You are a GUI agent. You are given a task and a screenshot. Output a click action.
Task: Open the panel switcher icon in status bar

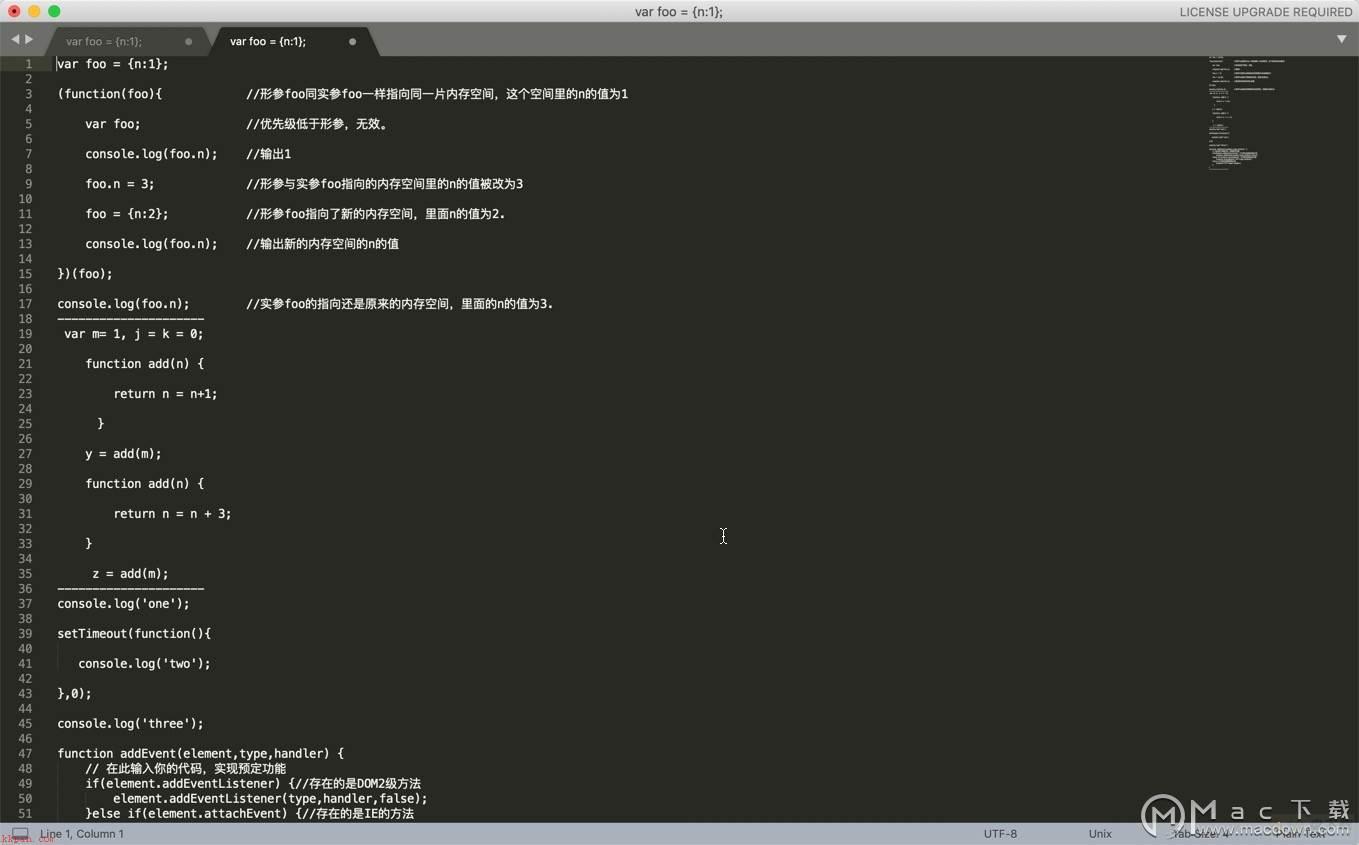(x=20, y=833)
